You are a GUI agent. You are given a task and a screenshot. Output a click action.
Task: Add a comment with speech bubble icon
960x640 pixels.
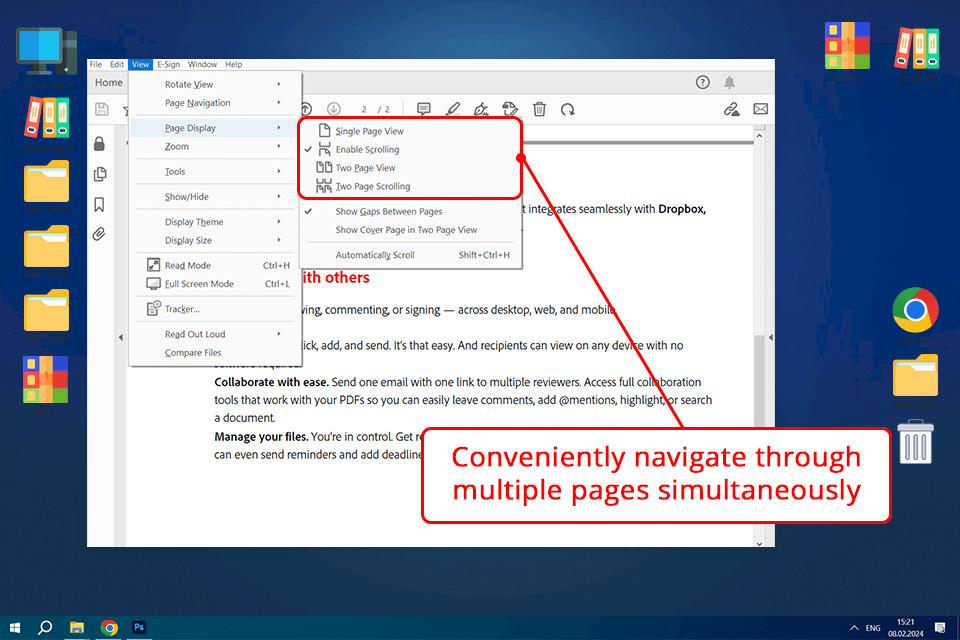423,109
